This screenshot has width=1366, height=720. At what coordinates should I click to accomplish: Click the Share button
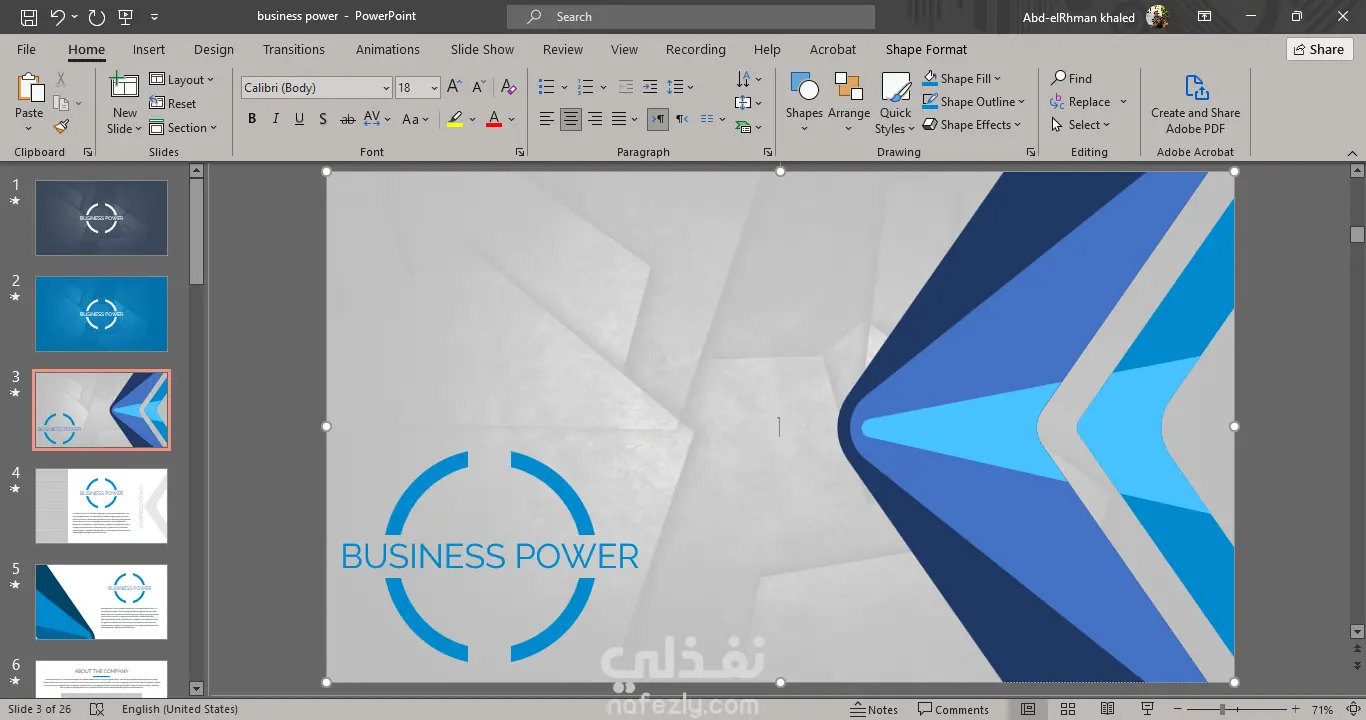click(x=1319, y=49)
